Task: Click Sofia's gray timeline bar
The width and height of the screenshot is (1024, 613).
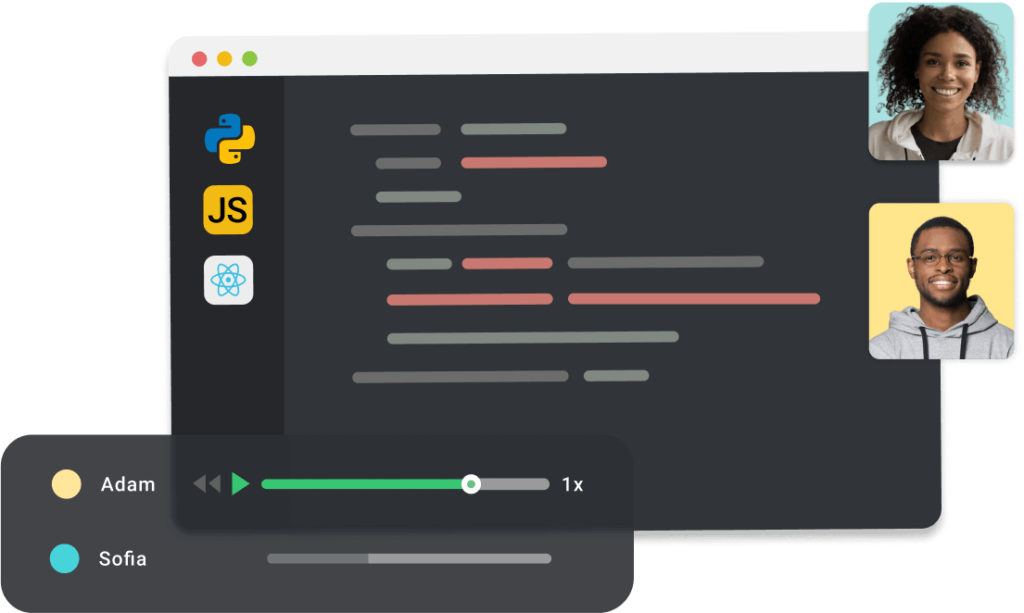Action: click(409, 559)
